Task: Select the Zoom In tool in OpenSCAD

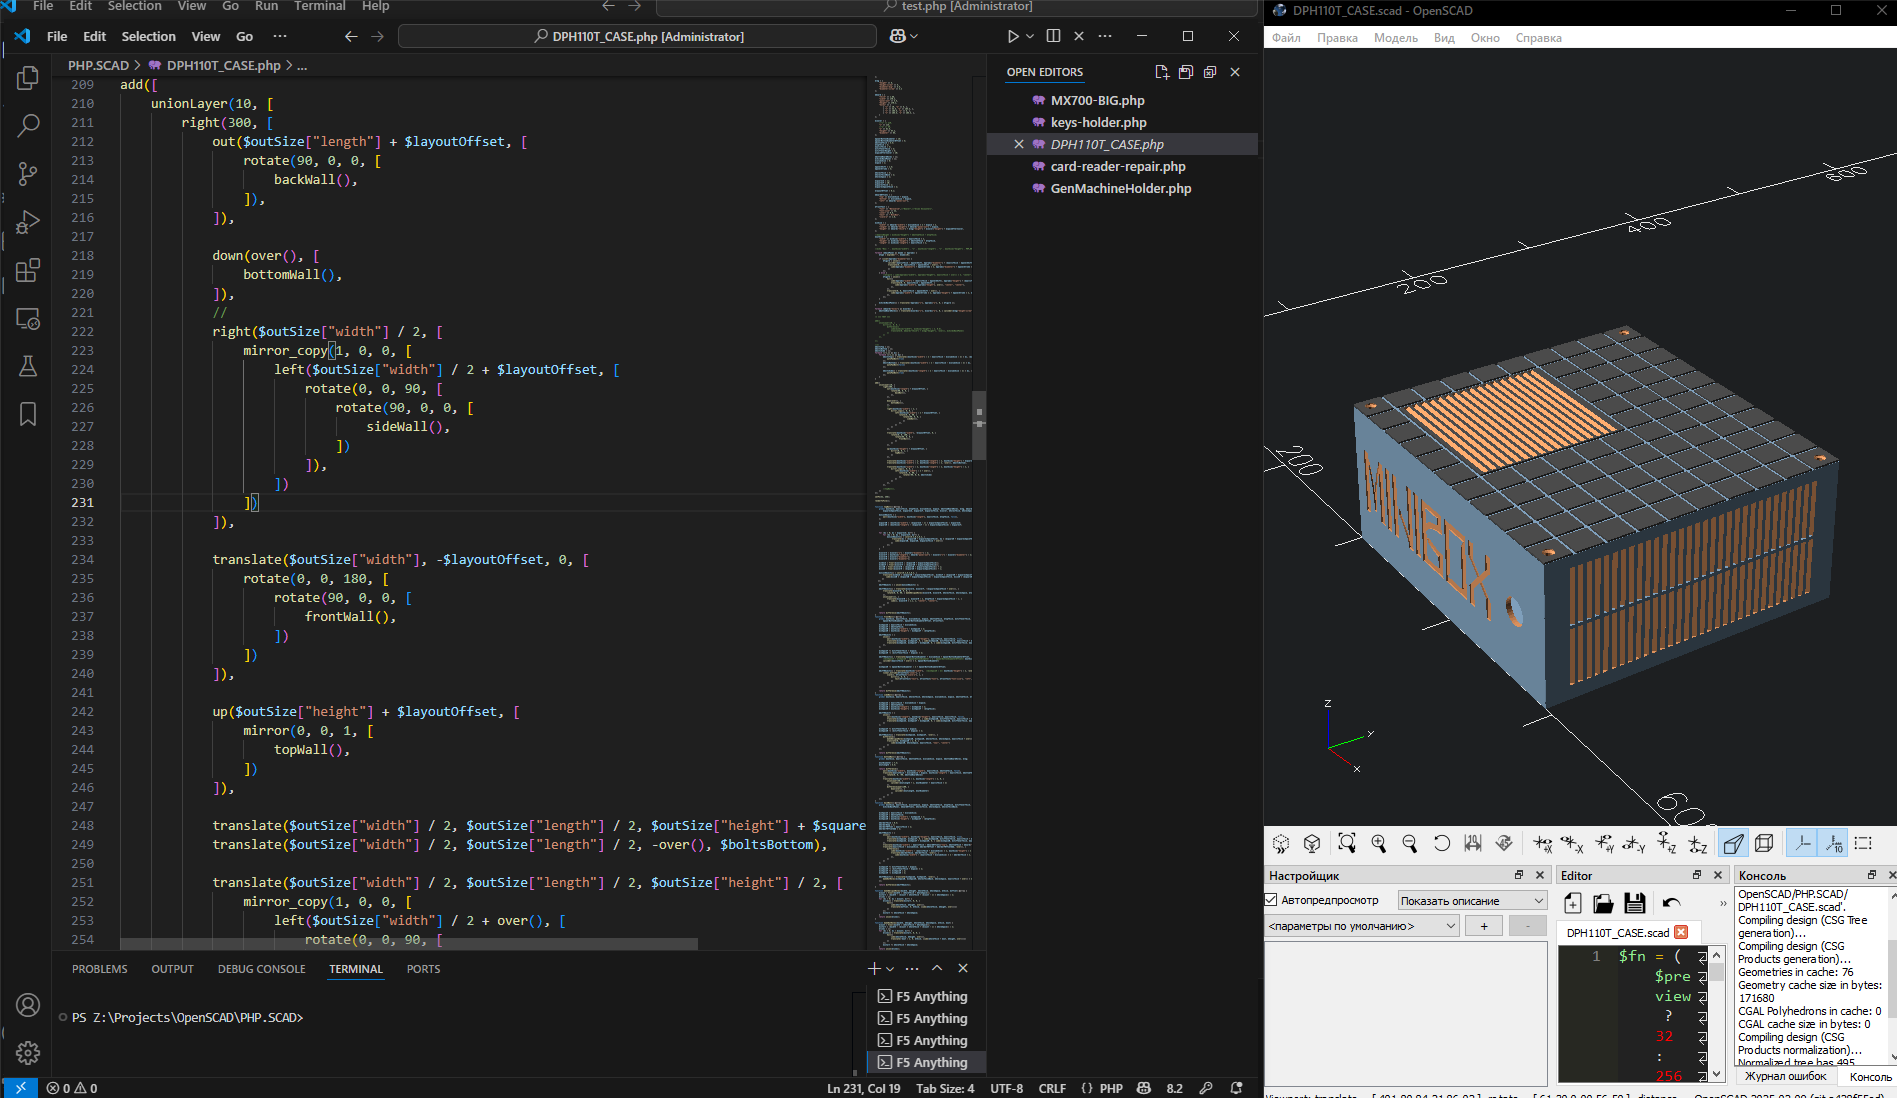Action: [x=1379, y=843]
